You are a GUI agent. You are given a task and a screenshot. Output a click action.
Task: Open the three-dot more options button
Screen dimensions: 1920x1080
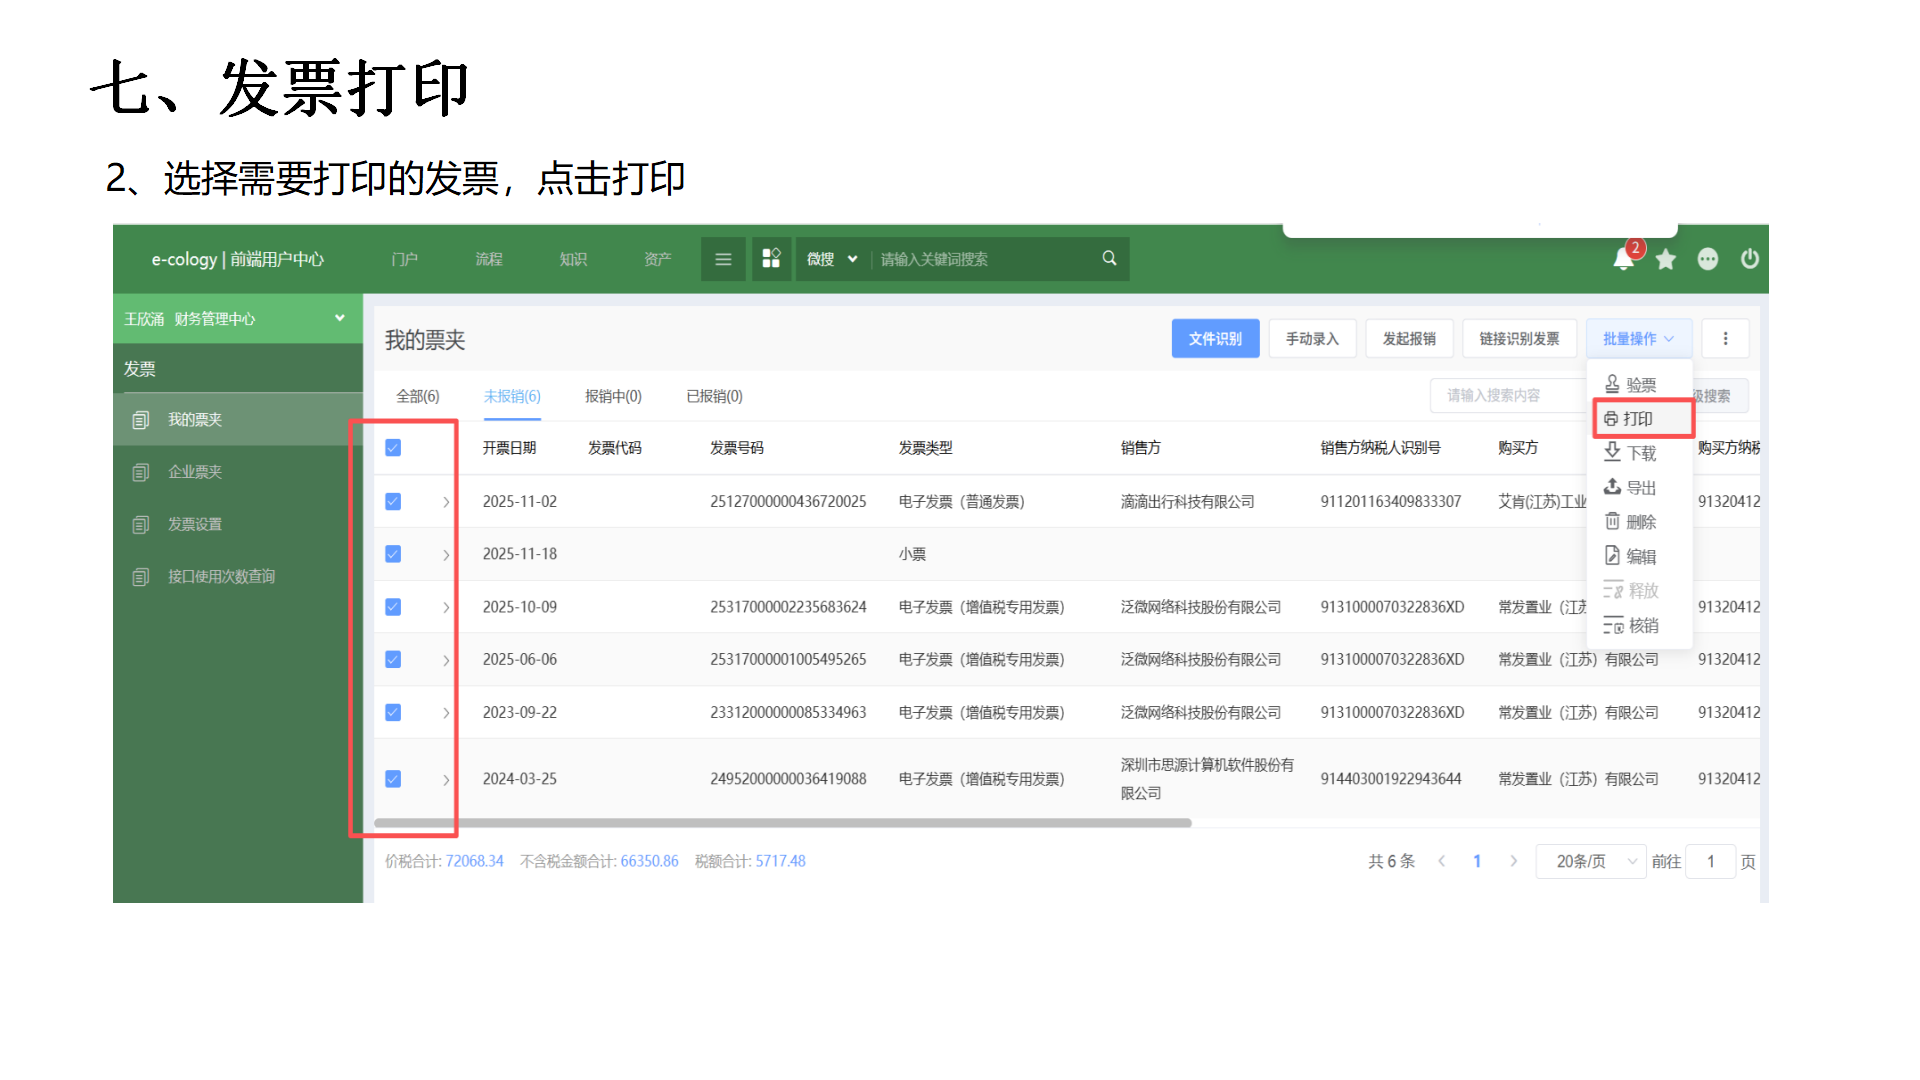[x=1725, y=339]
